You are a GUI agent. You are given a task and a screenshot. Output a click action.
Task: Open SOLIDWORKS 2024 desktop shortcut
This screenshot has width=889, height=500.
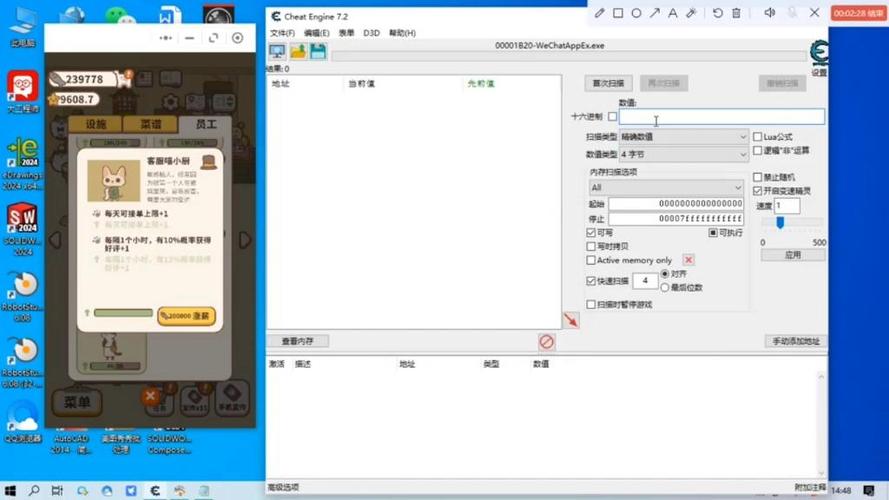tap(23, 228)
